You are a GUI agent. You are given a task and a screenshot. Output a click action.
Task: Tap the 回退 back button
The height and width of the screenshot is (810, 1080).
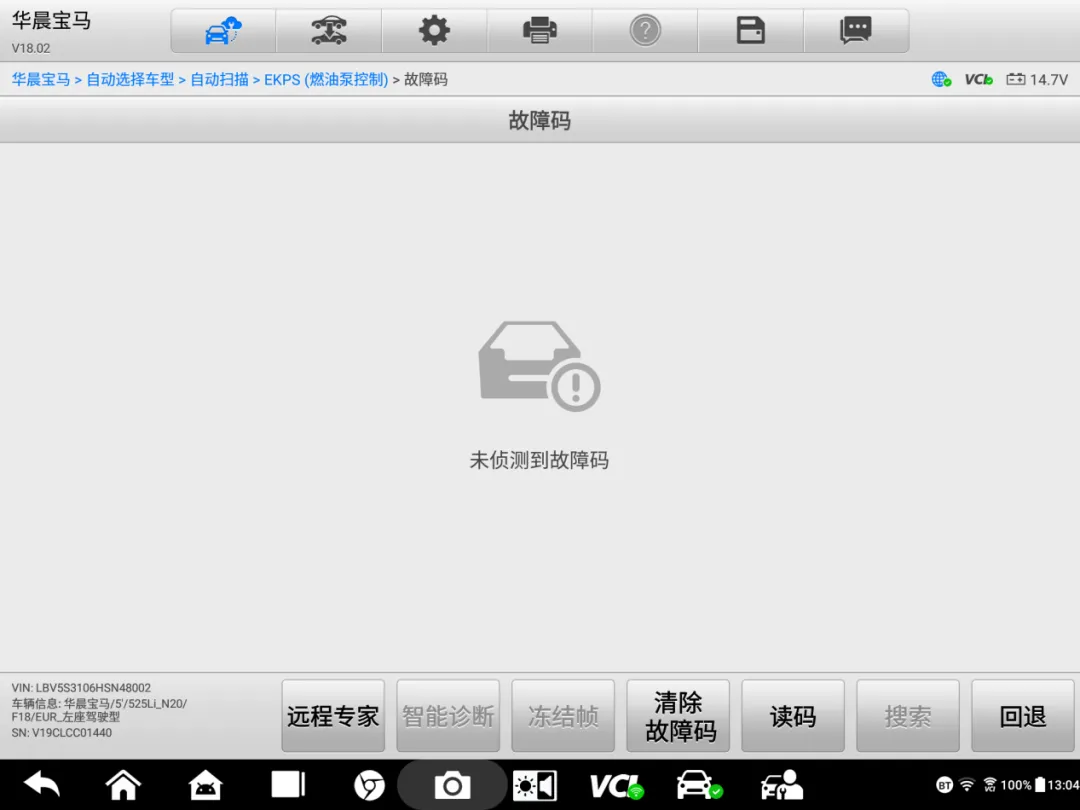click(1022, 716)
